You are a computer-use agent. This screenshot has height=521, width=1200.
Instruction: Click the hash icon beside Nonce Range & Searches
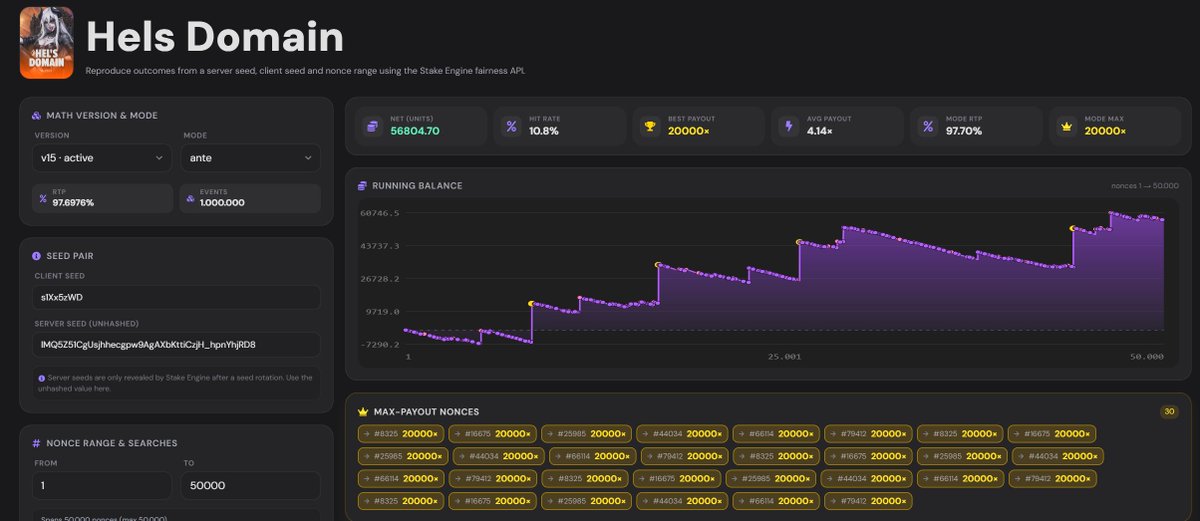36,443
